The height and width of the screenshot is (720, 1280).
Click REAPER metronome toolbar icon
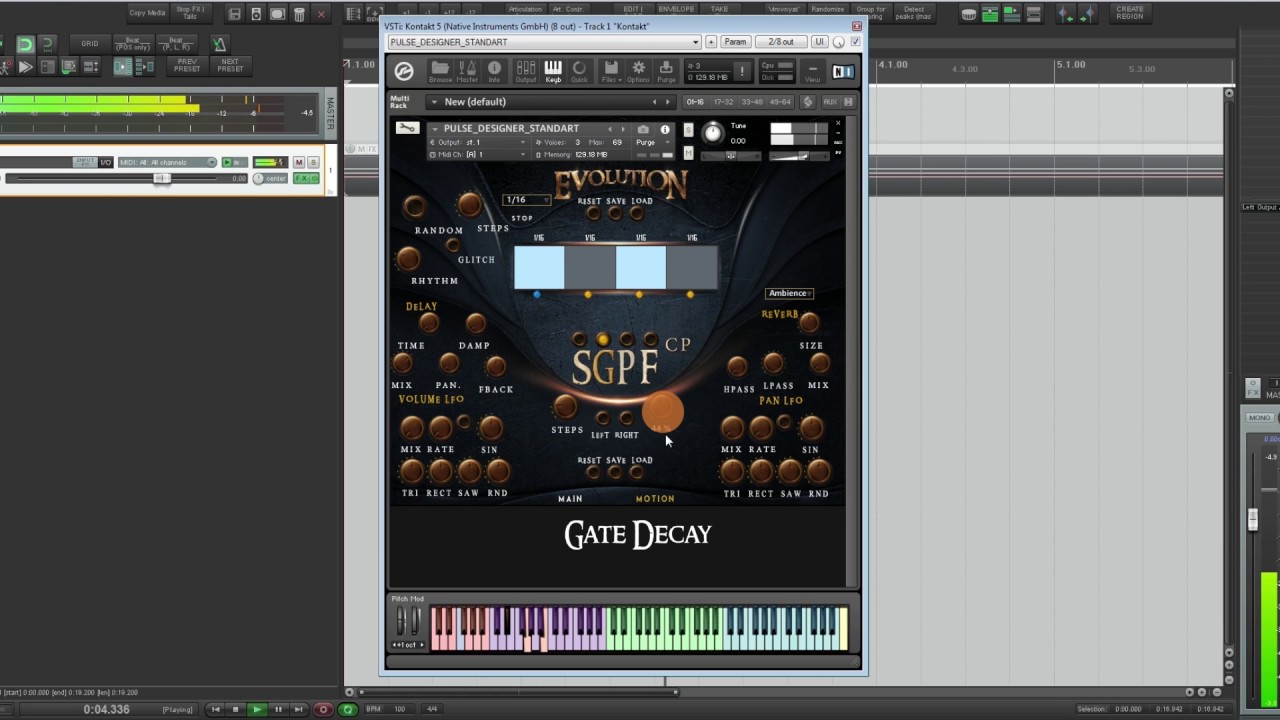[x=220, y=44]
